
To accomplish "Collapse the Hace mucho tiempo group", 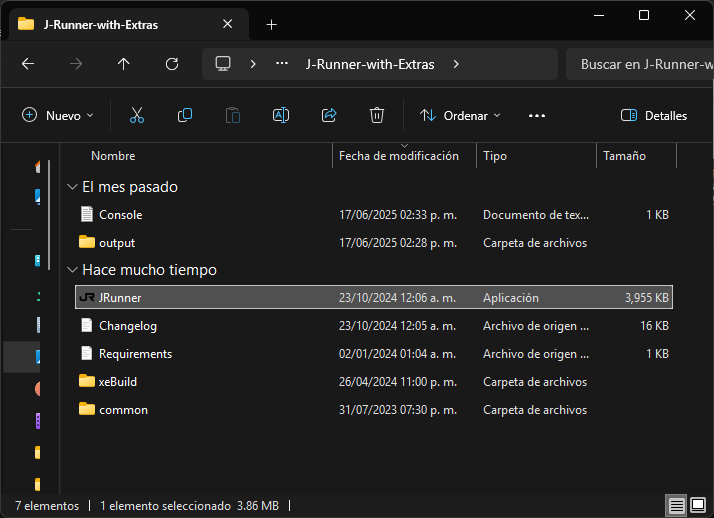I will (72, 270).
